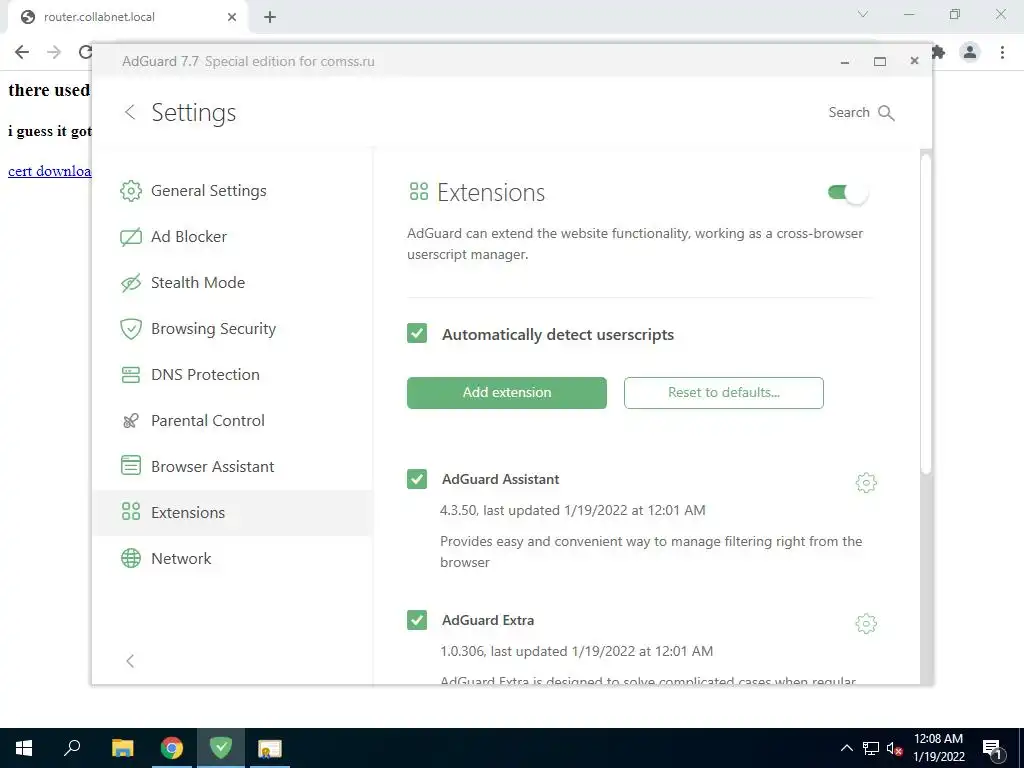Click the Network globe icon

point(131,558)
